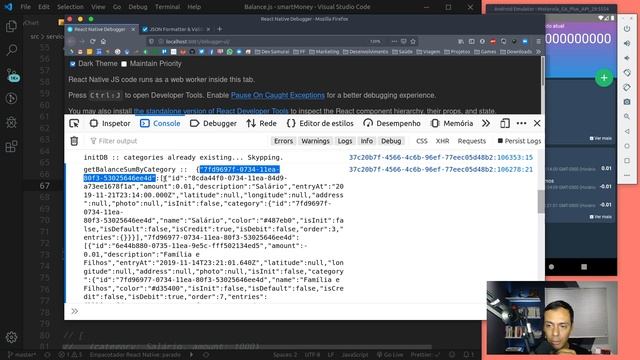This screenshot has height=360, width=640.
Task: Open VS Code Search view
Action: 11,50
